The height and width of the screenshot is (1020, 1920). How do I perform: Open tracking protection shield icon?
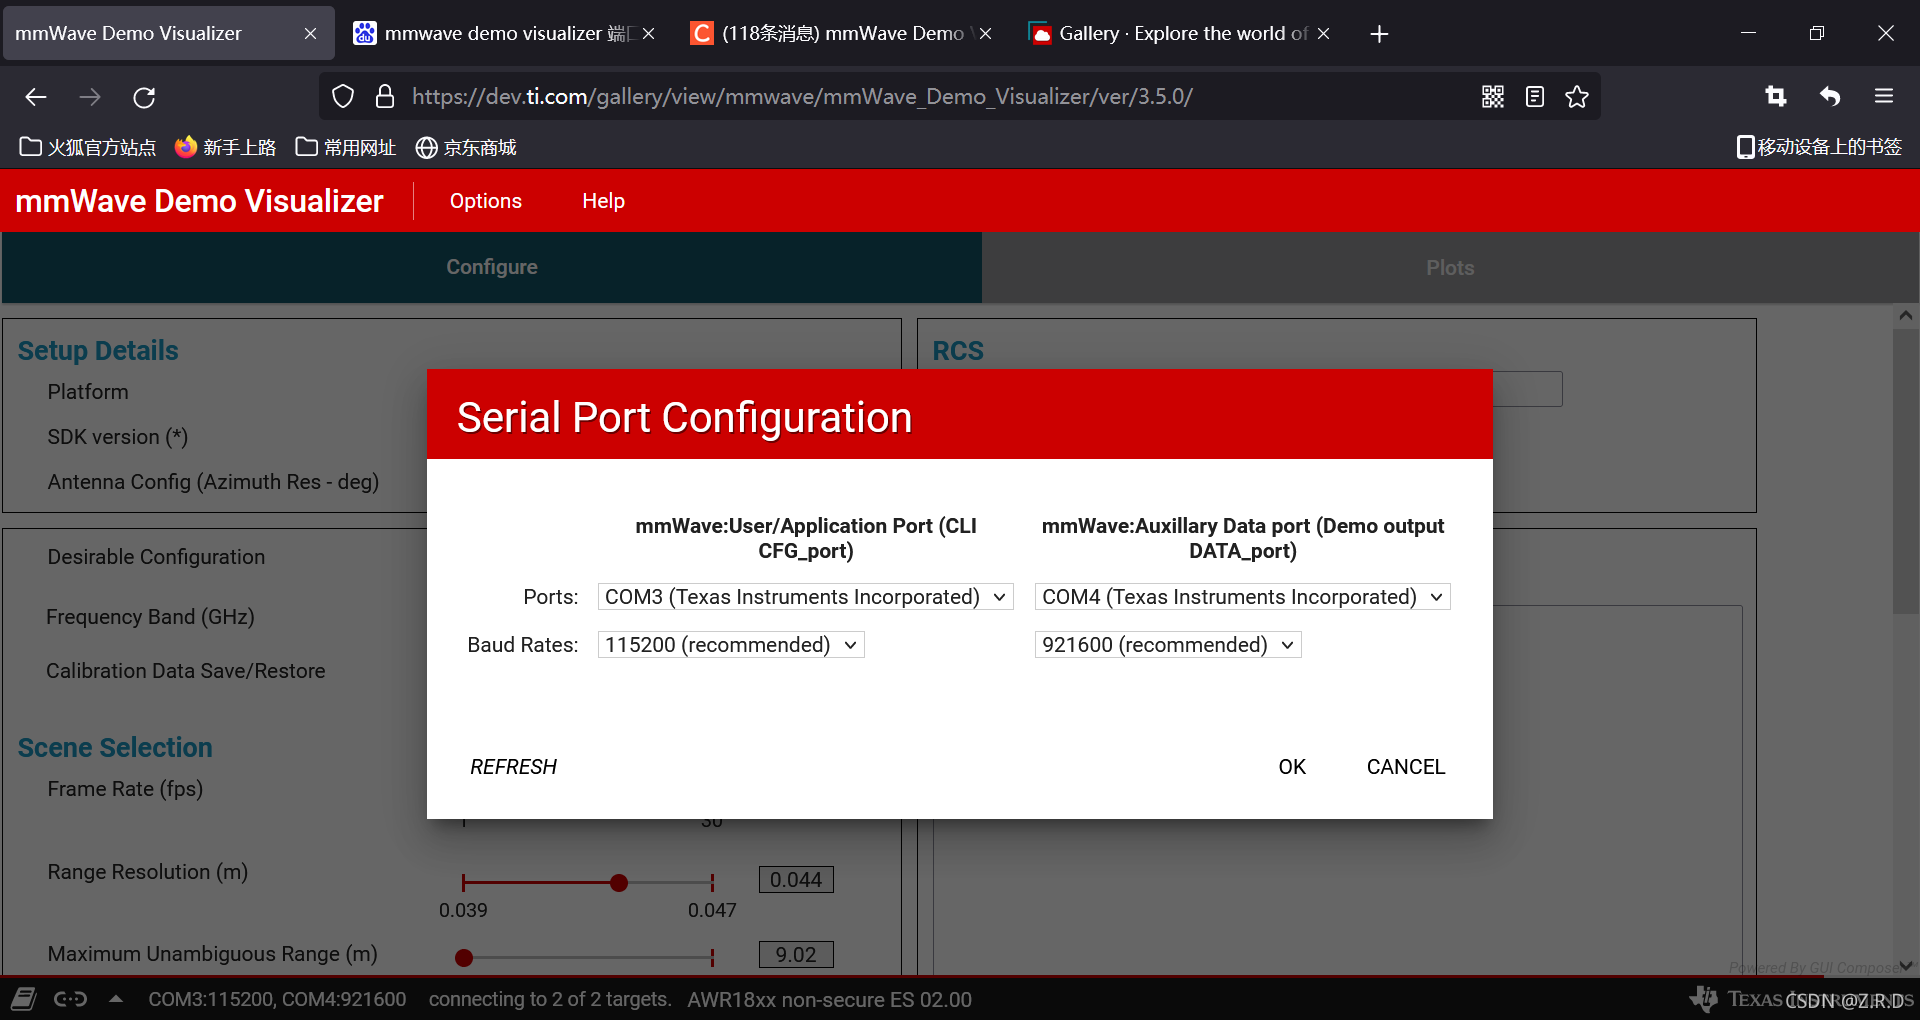(343, 97)
